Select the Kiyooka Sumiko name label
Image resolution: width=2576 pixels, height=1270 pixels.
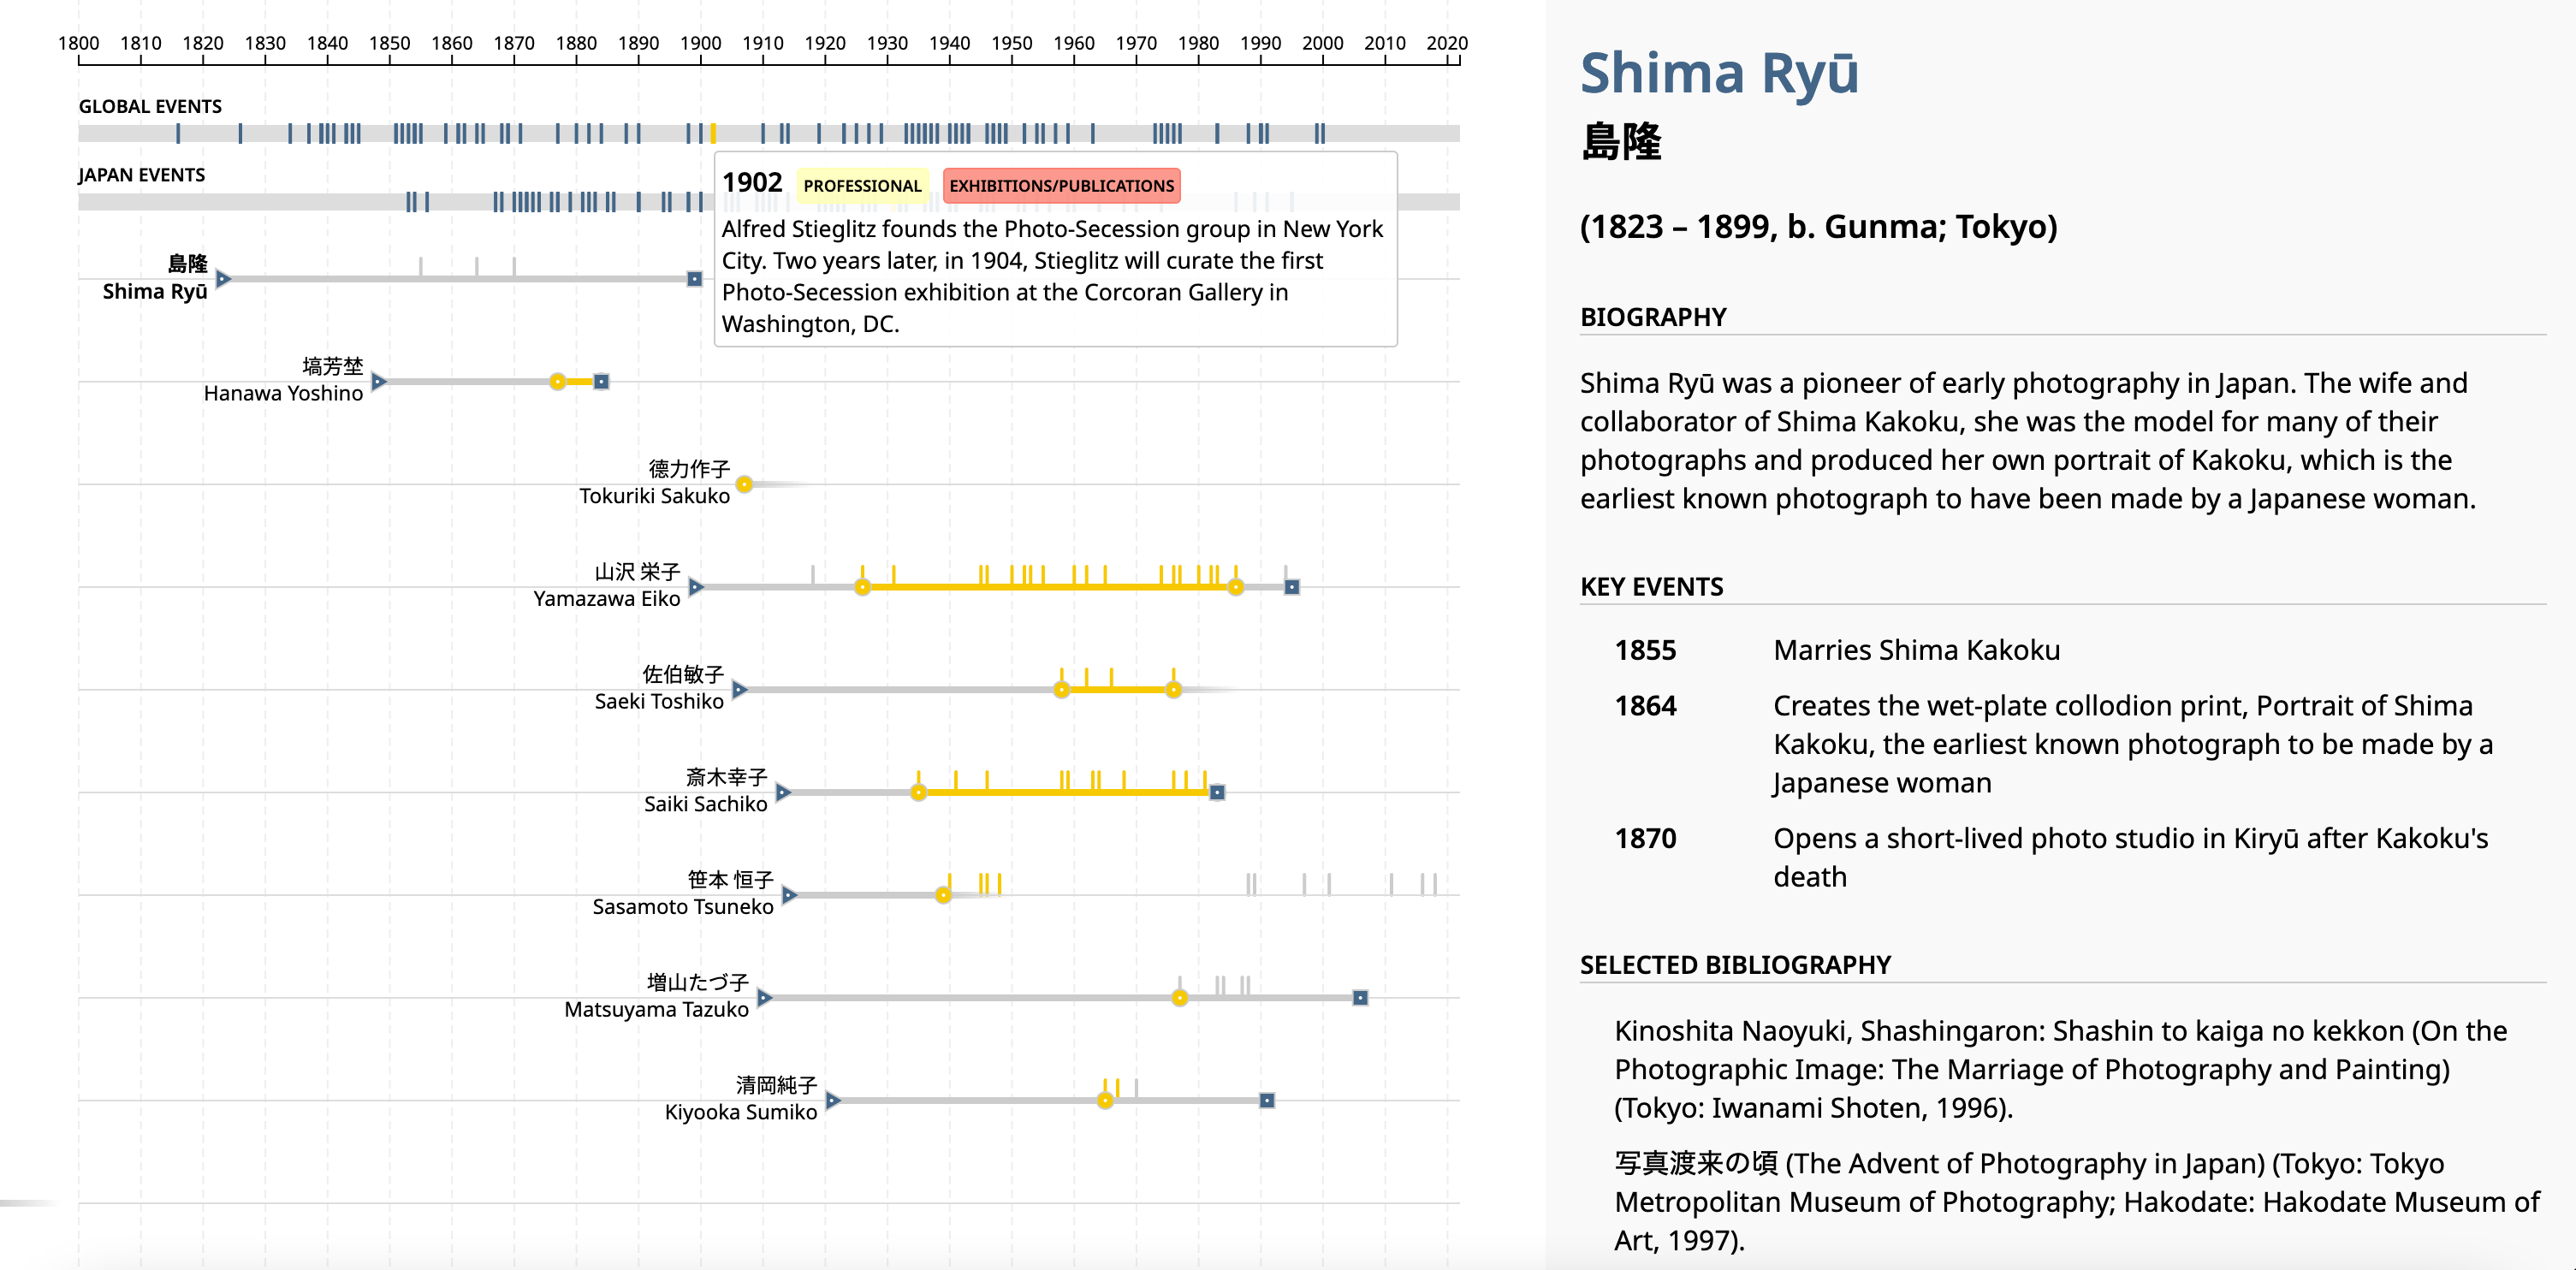click(740, 1112)
